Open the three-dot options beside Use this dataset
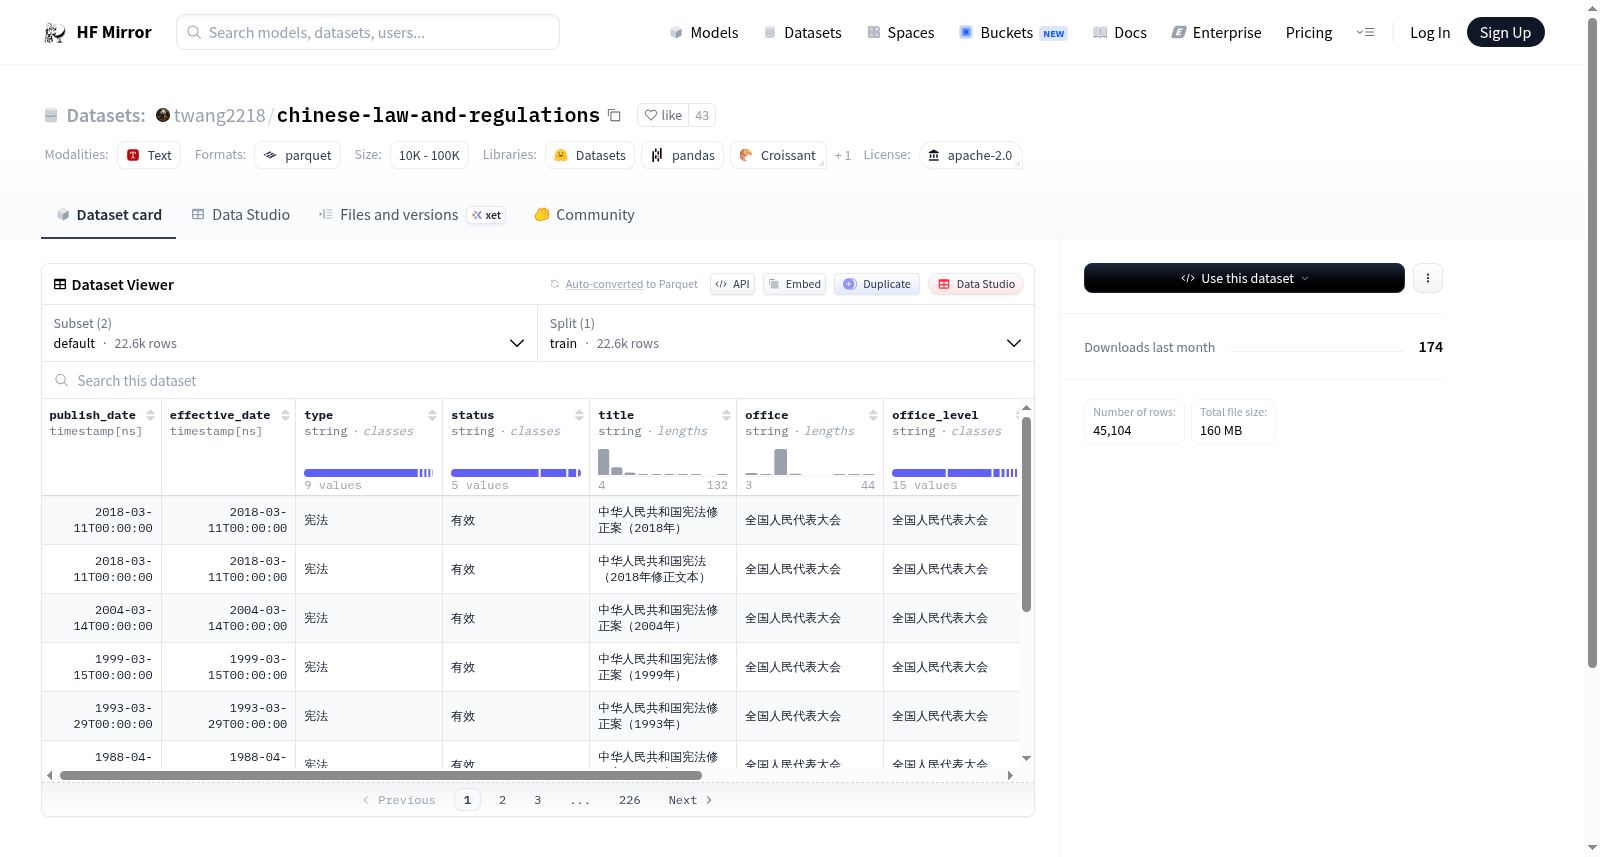The width and height of the screenshot is (1600, 857). [x=1428, y=278]
